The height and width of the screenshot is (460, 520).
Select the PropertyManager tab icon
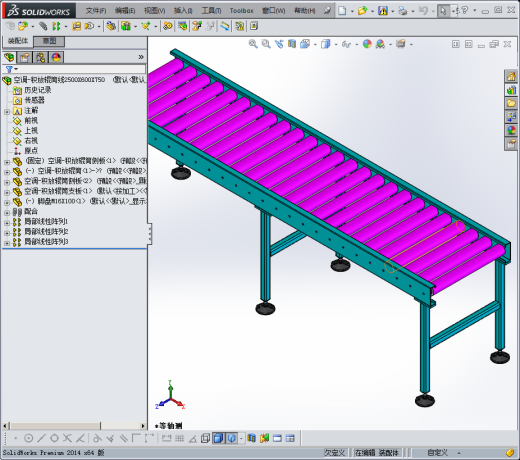25,58
